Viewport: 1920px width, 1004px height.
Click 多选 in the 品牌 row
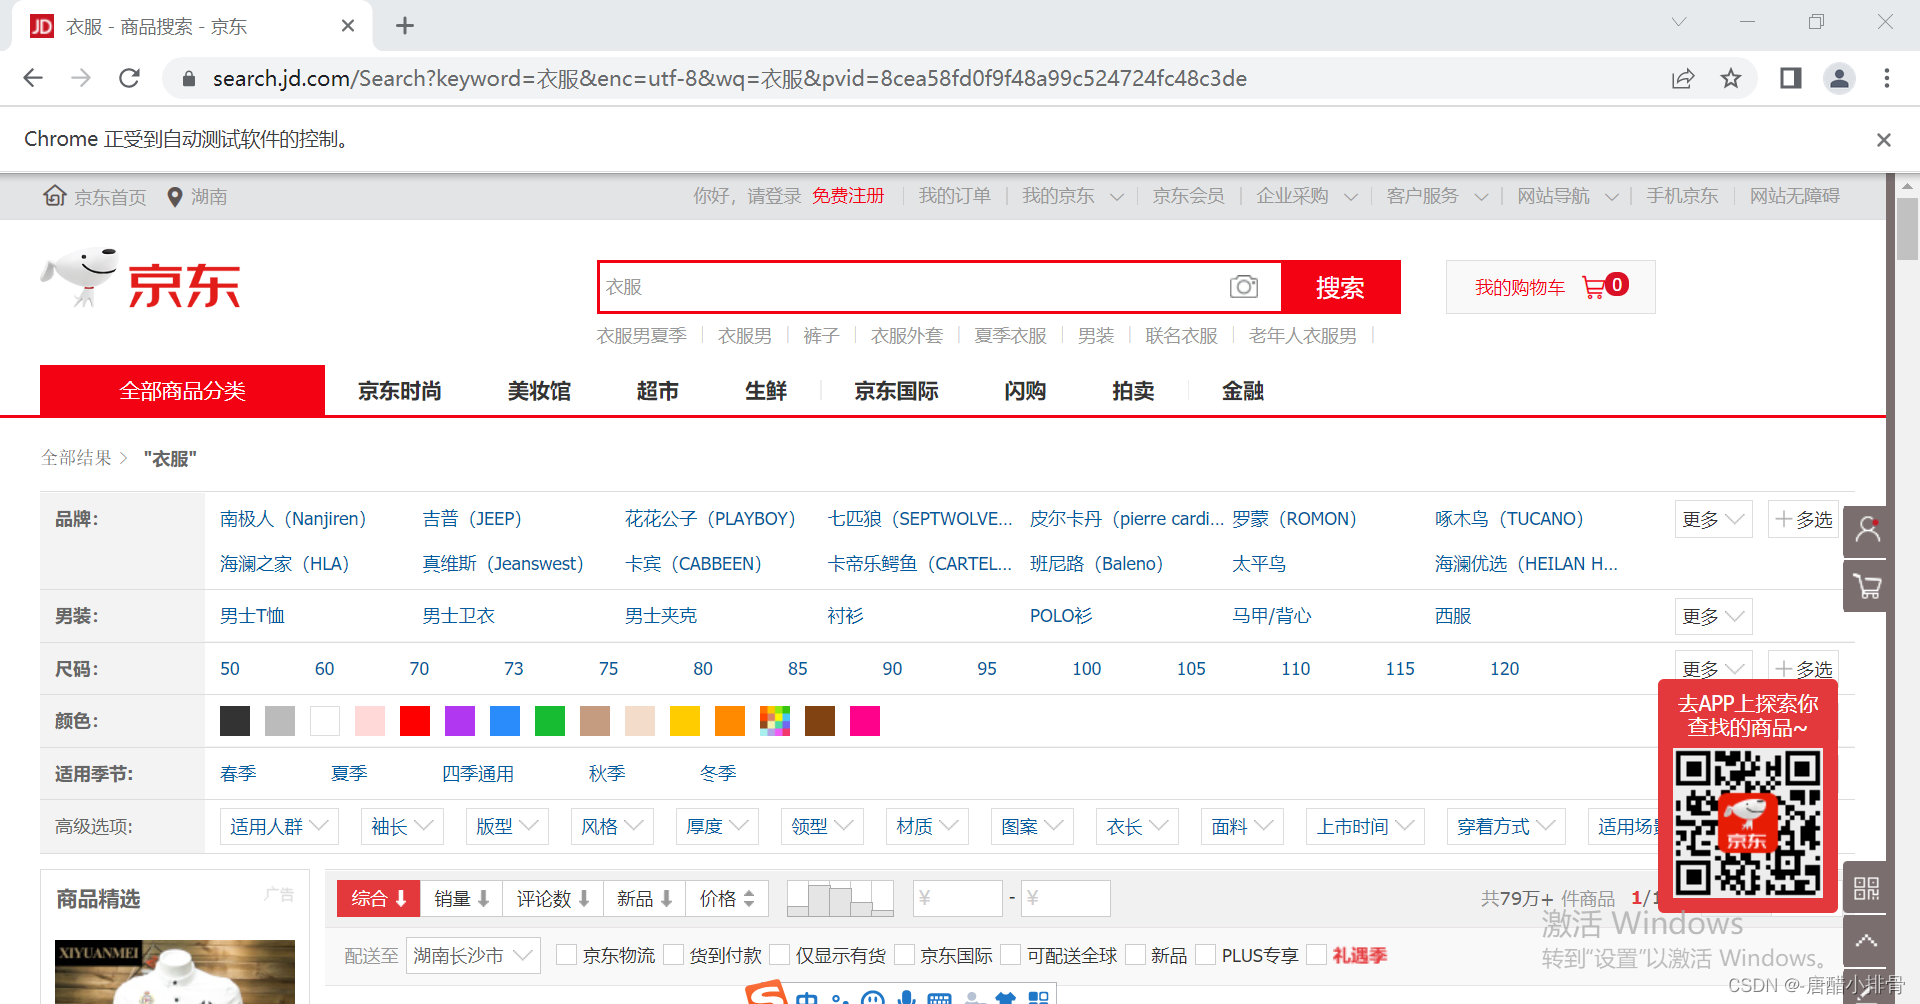point(1804,519)
